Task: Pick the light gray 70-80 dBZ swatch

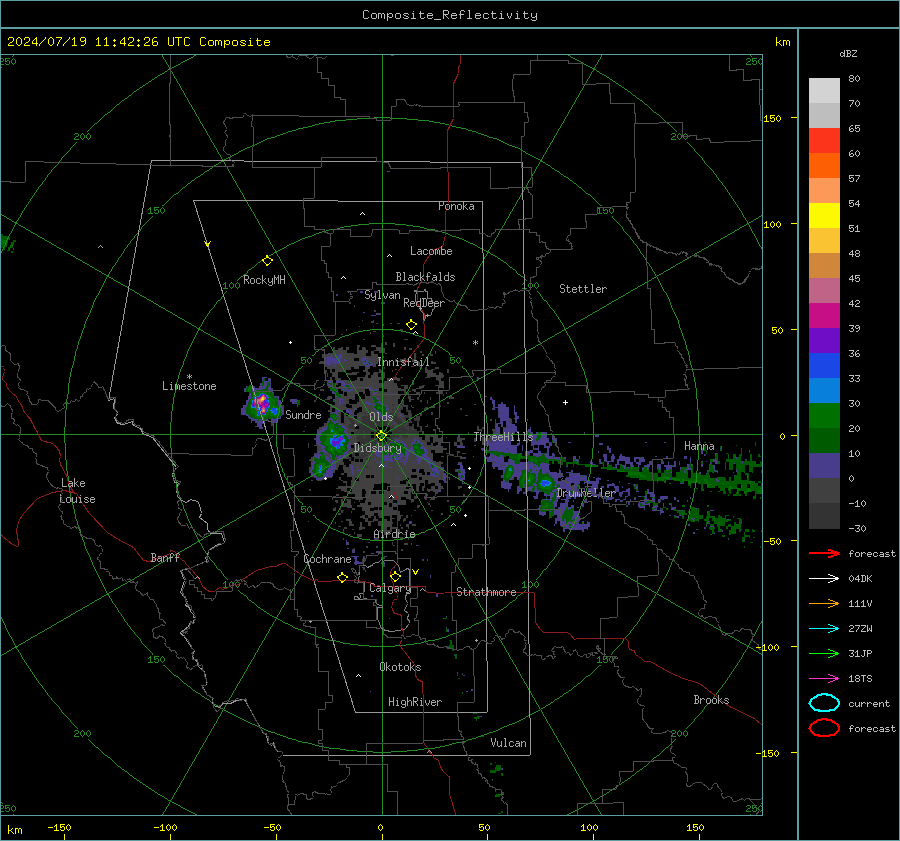Action: (824, 90)
